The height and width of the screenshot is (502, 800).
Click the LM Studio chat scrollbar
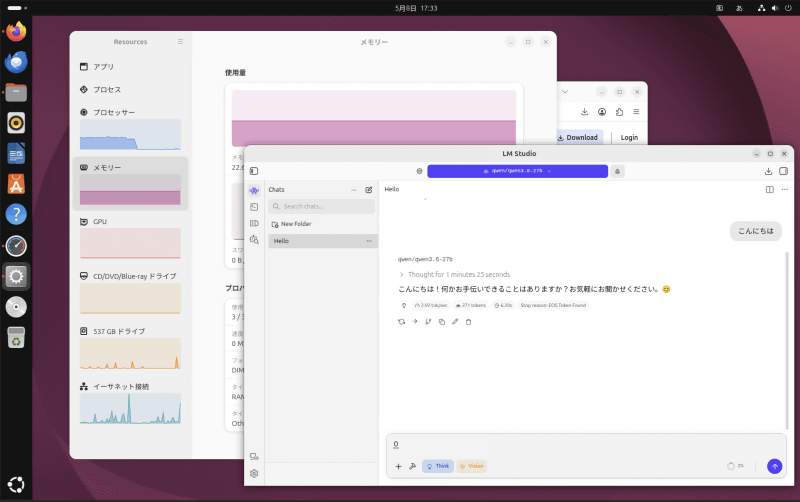click(787, 340)
